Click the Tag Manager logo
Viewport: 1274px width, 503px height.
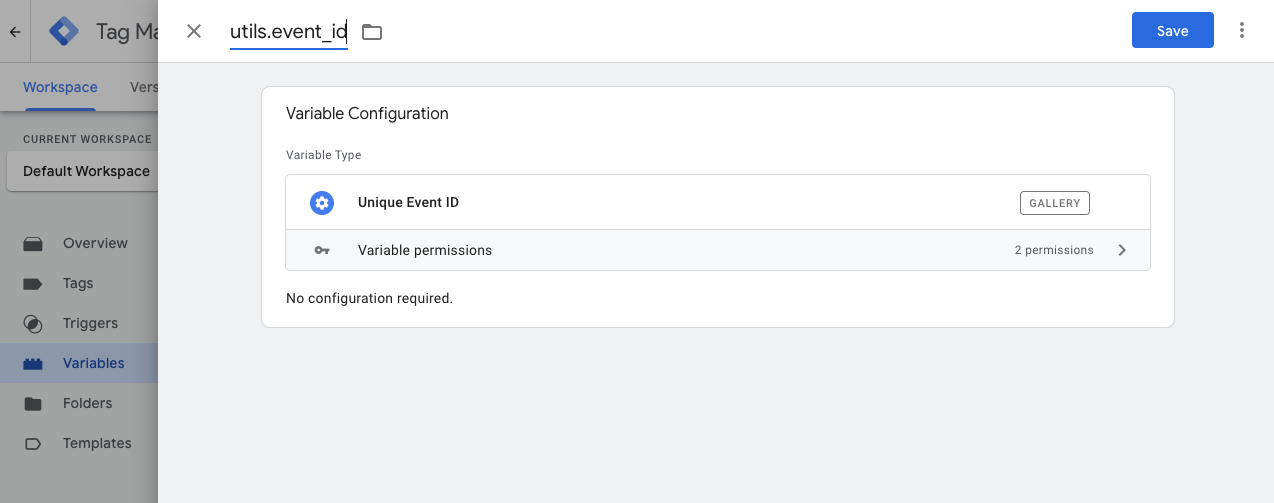pos(64,32)
